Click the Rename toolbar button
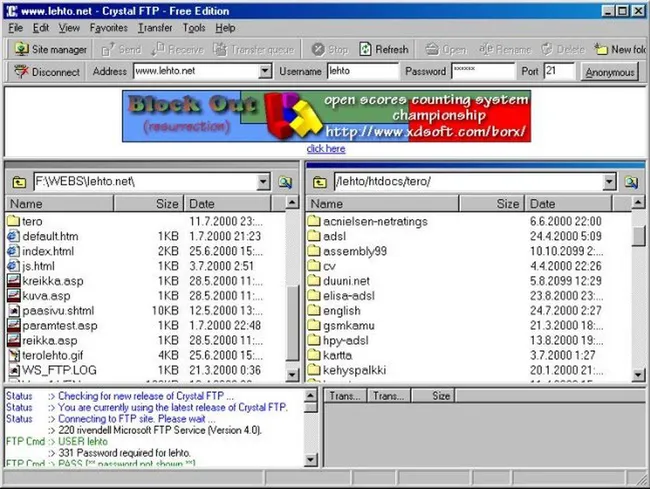Screen dimensions: 650x489 (x=505, y=49)
